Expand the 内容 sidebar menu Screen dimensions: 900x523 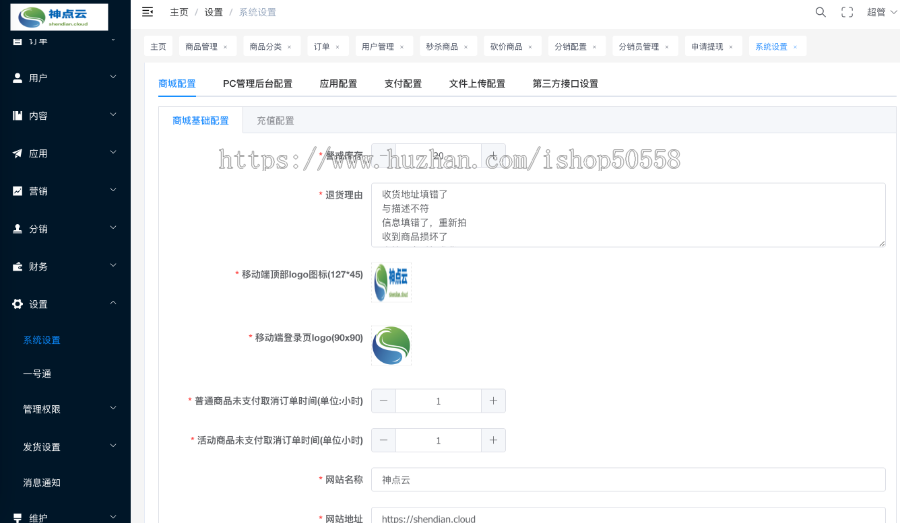tap(113, 114)
